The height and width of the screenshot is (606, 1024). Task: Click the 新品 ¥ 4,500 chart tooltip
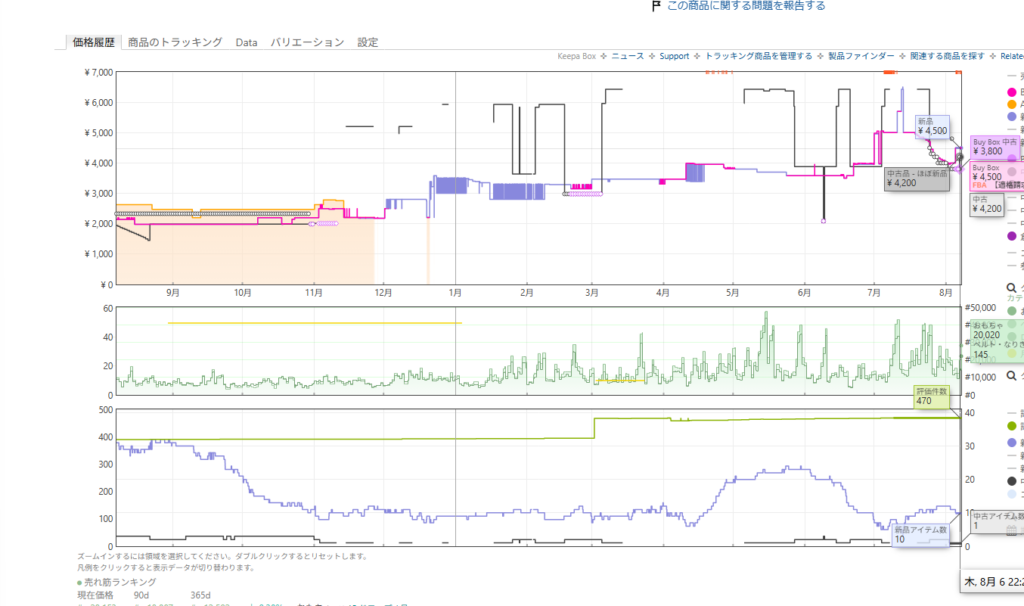click(x=932, y=127)
